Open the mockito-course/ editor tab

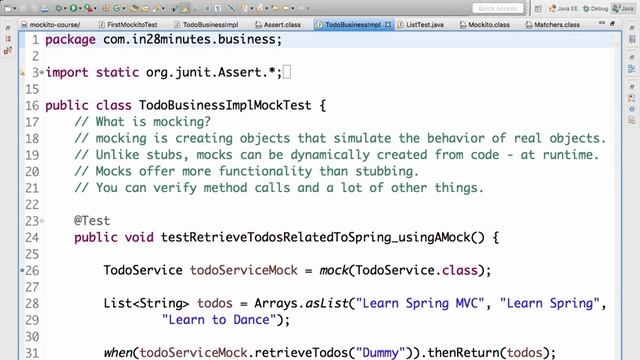(50, 24)
